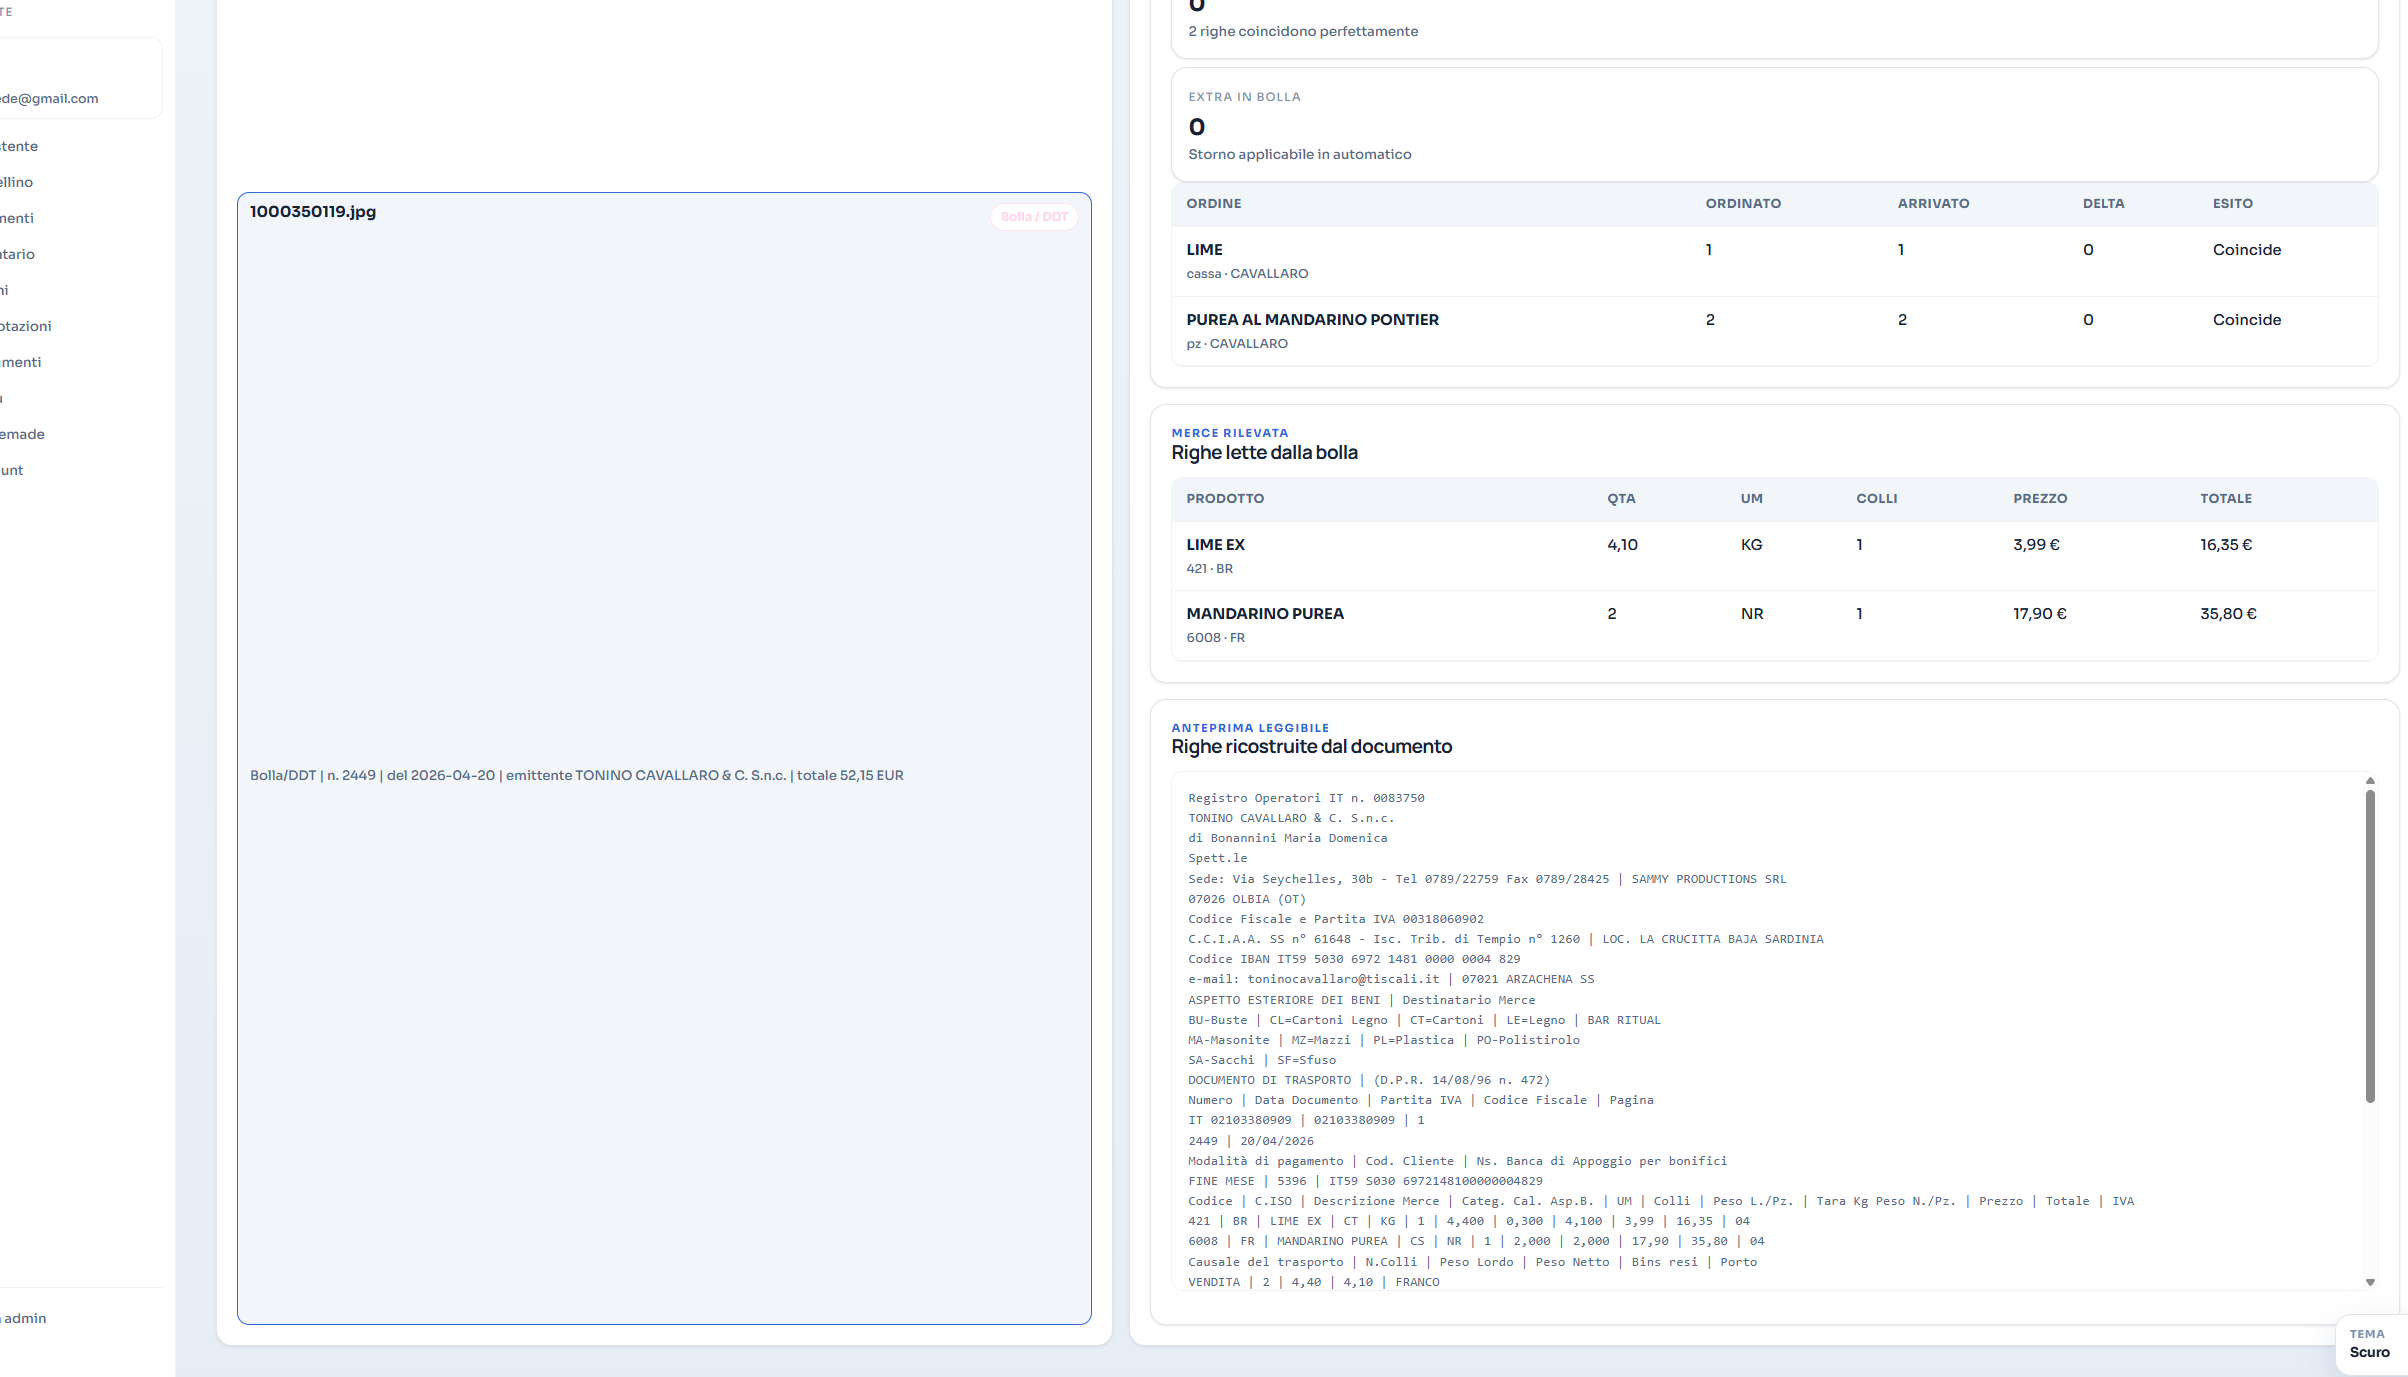Screen dimensions: 2408x1377
Task: Click the scroll-down arrow of the document preview
Action: click(x=2370, y=1282)
